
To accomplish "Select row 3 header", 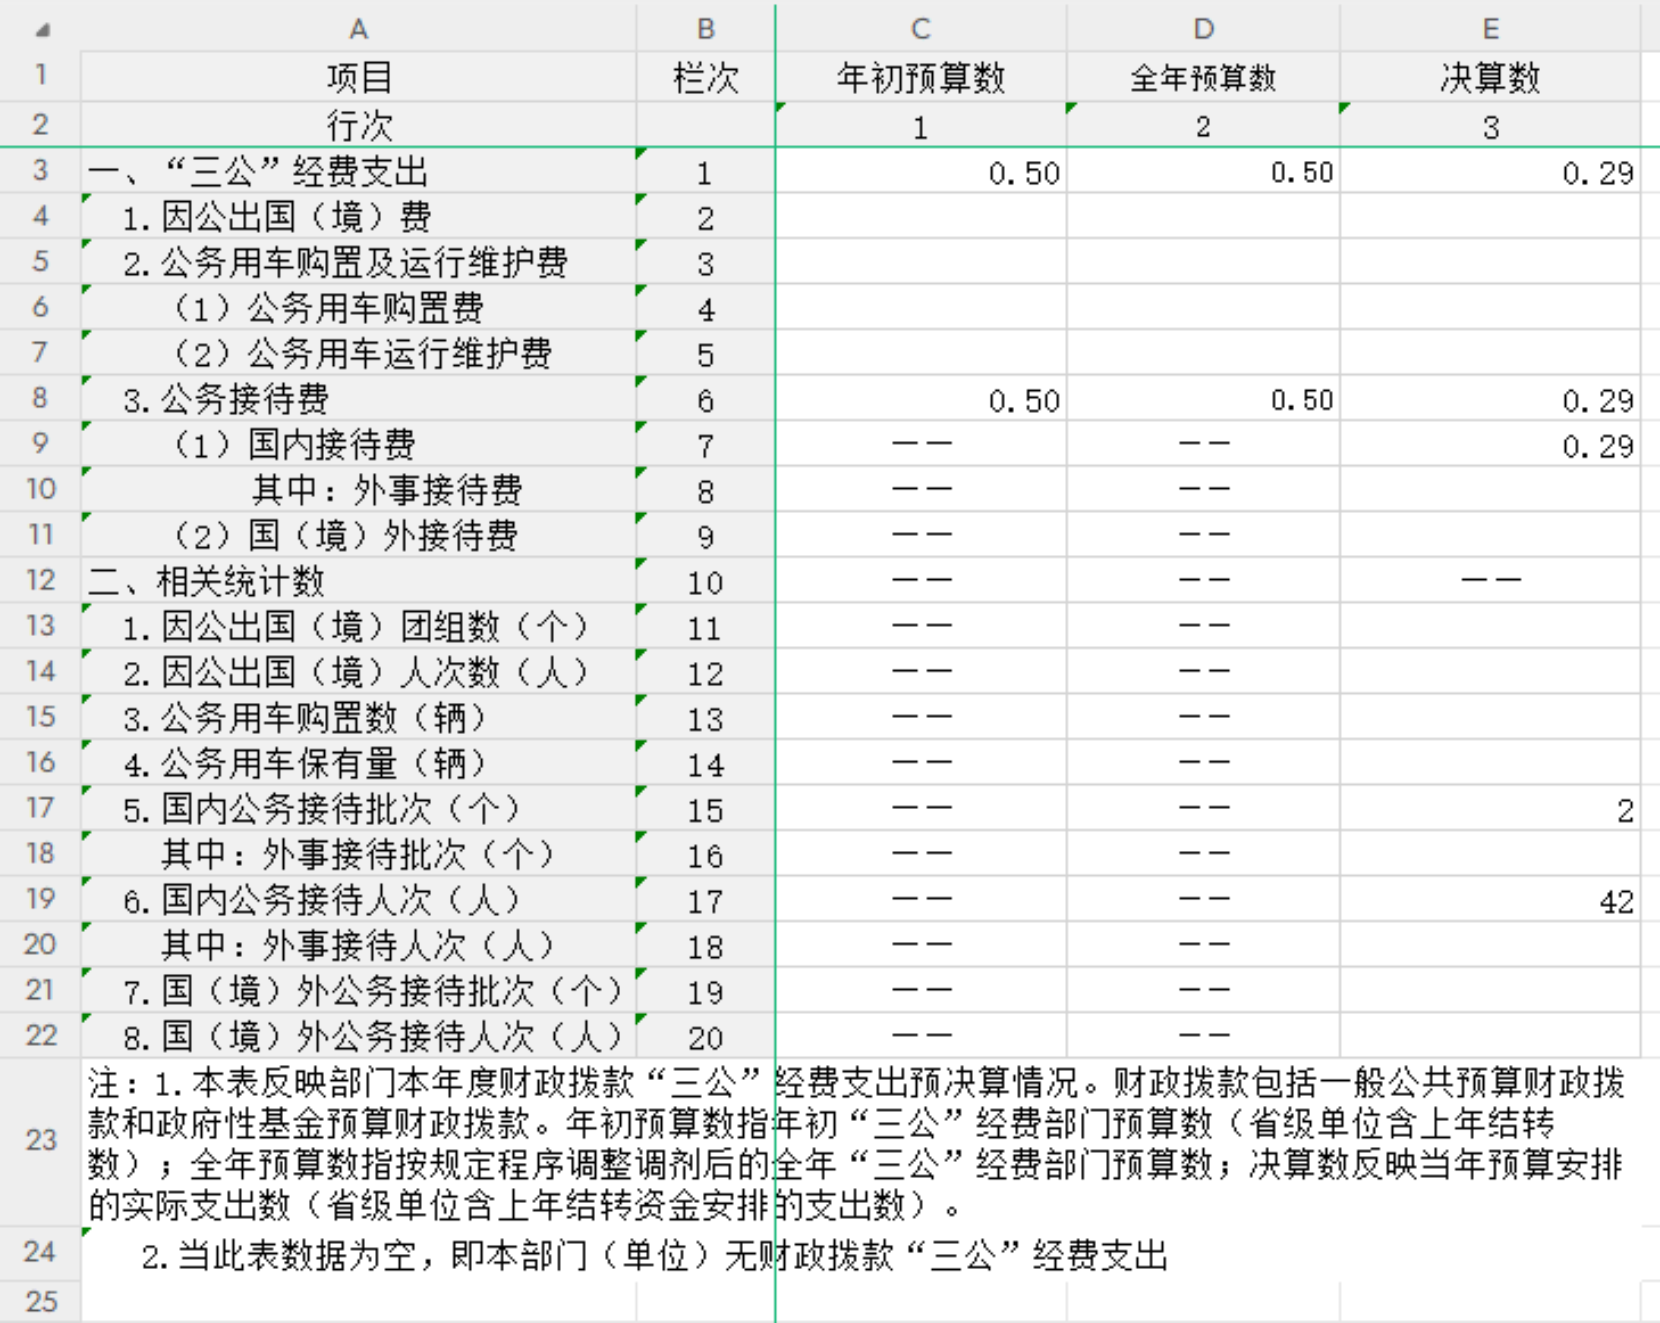I will [40, 170].
